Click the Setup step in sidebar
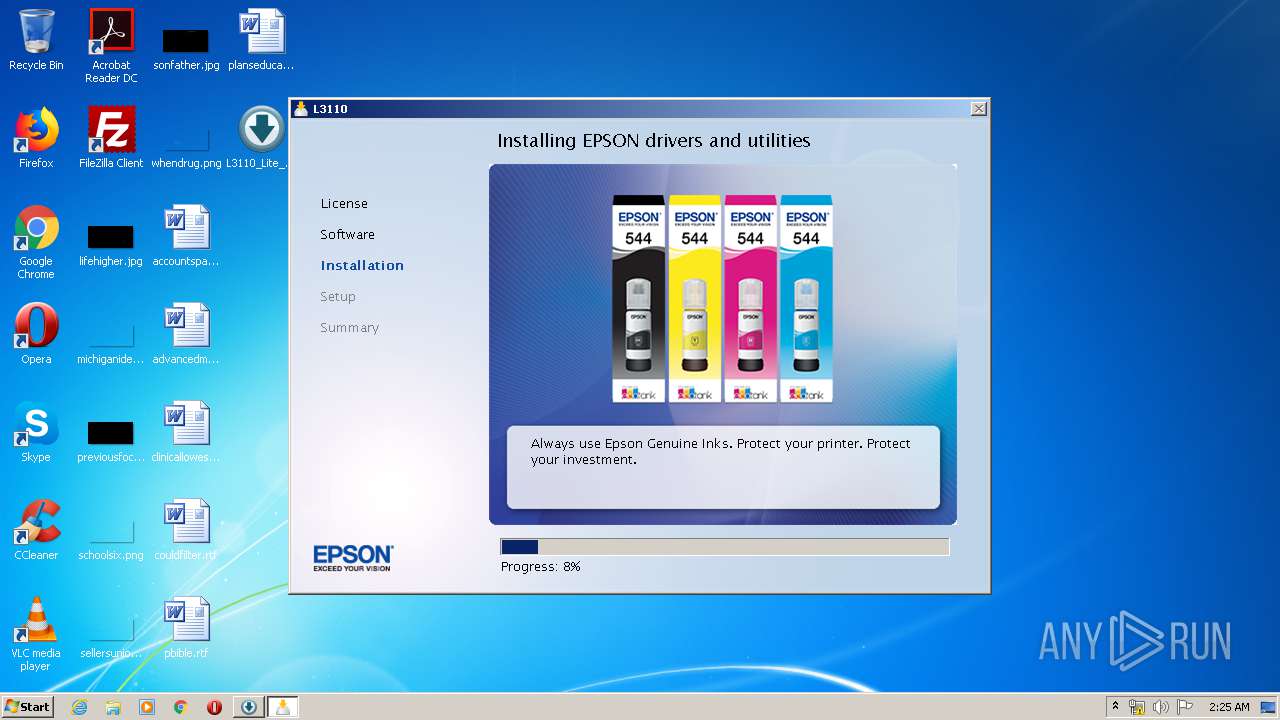 (338, 296)
